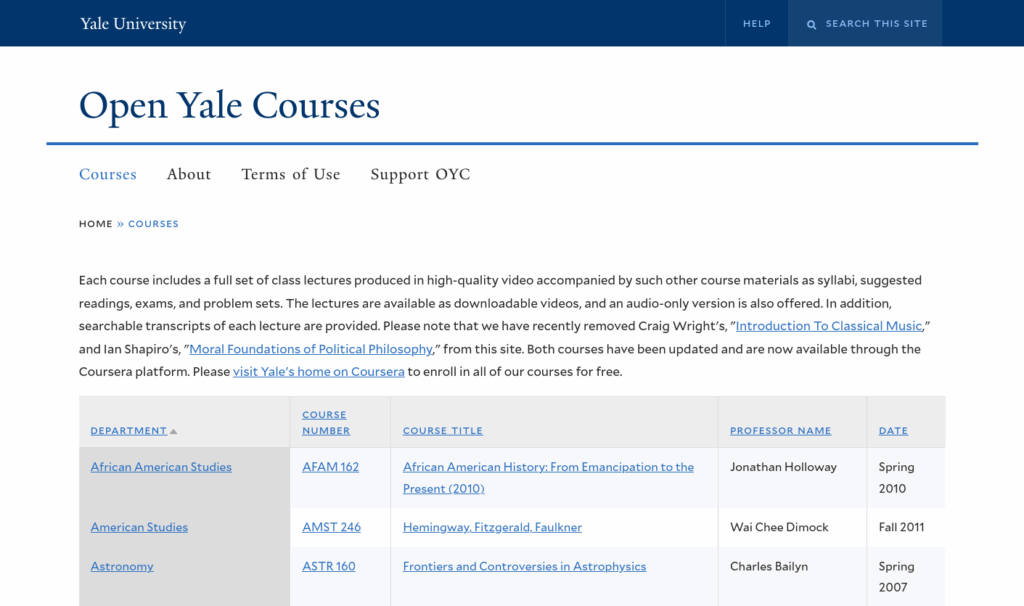Sort by Professor Name column

click(780, 431)
